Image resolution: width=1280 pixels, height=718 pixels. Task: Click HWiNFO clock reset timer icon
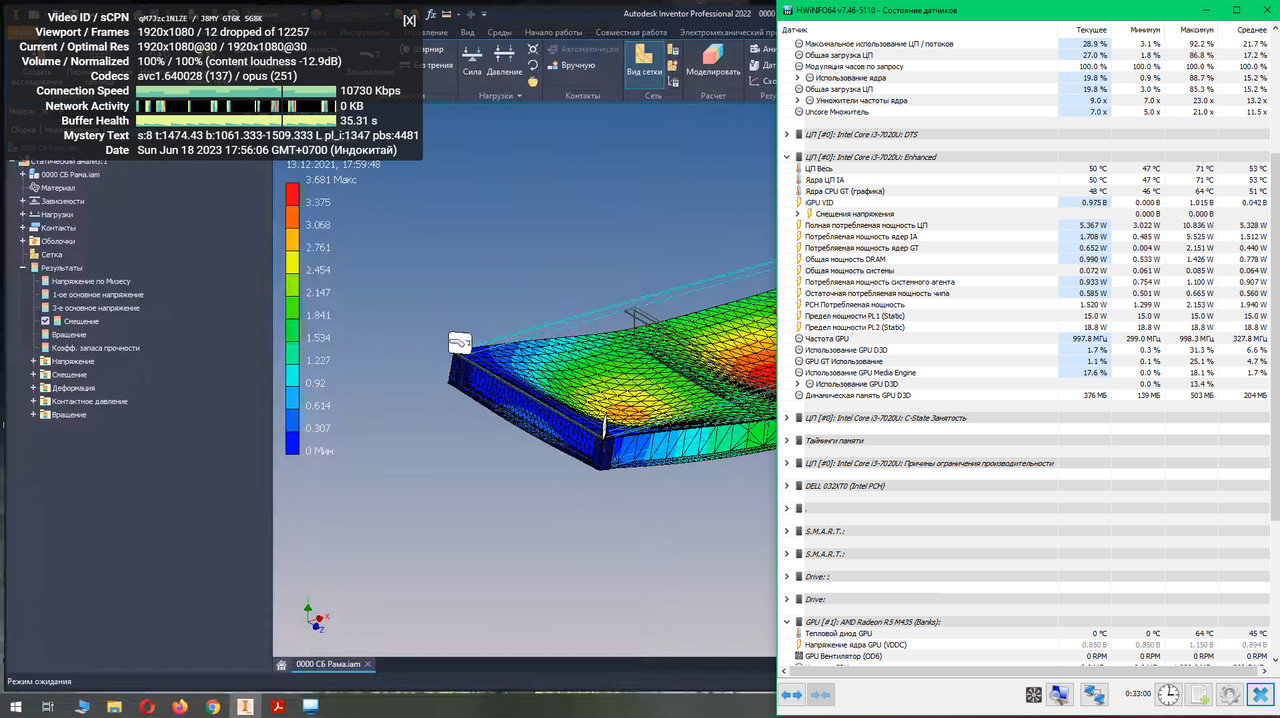coord(1168,694)
